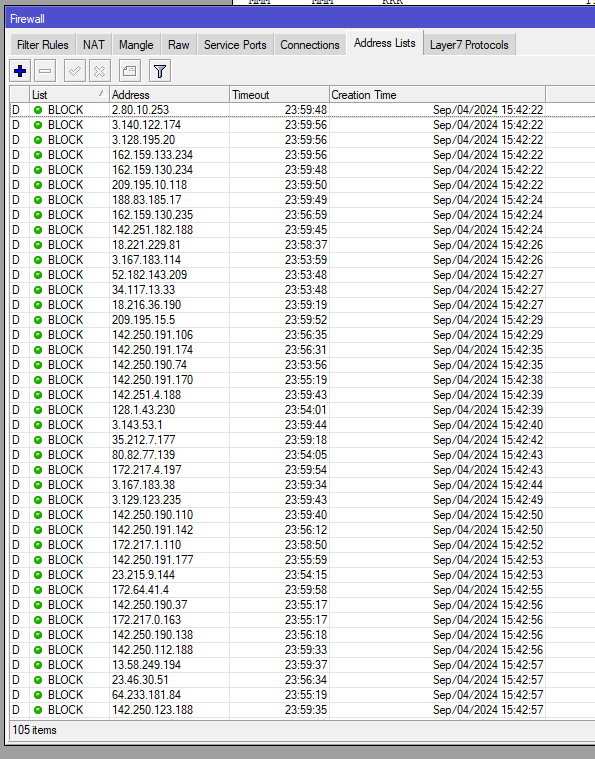Viewport: 595px width, 759px height.
Task: Select the row with address 172.217.0.163
Action: (x=302, y=620)
